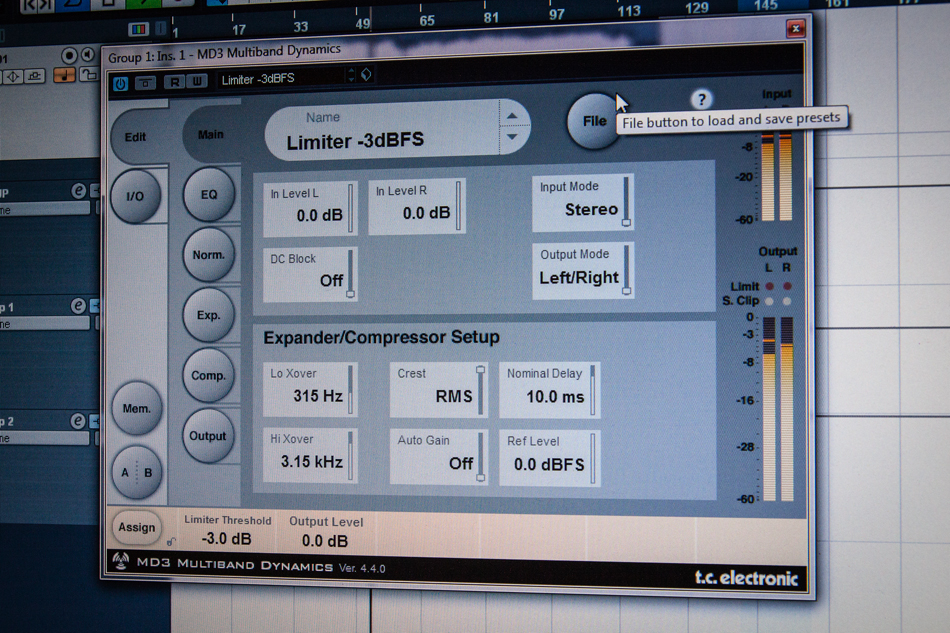The image size is (950, 633).
Task: Step to next preset with Name down arrow
Action: coord(512,137)
